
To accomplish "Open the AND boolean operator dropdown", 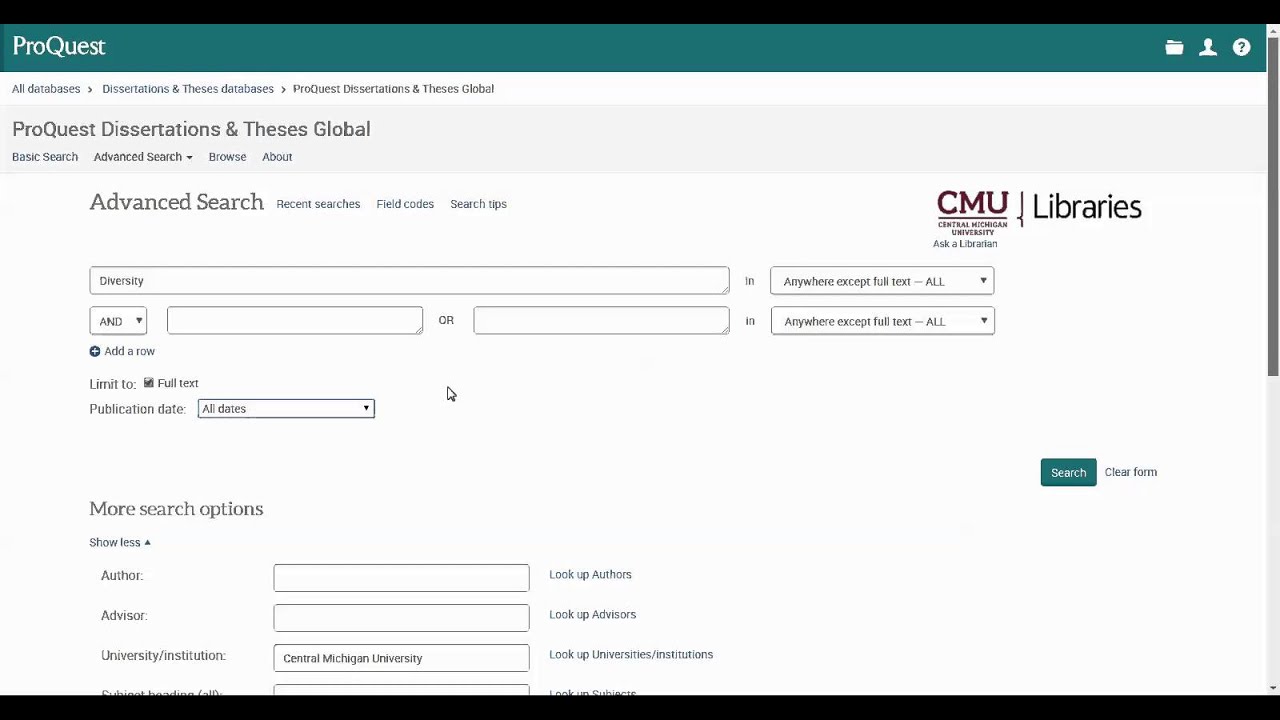I will [x=118, y=321].
